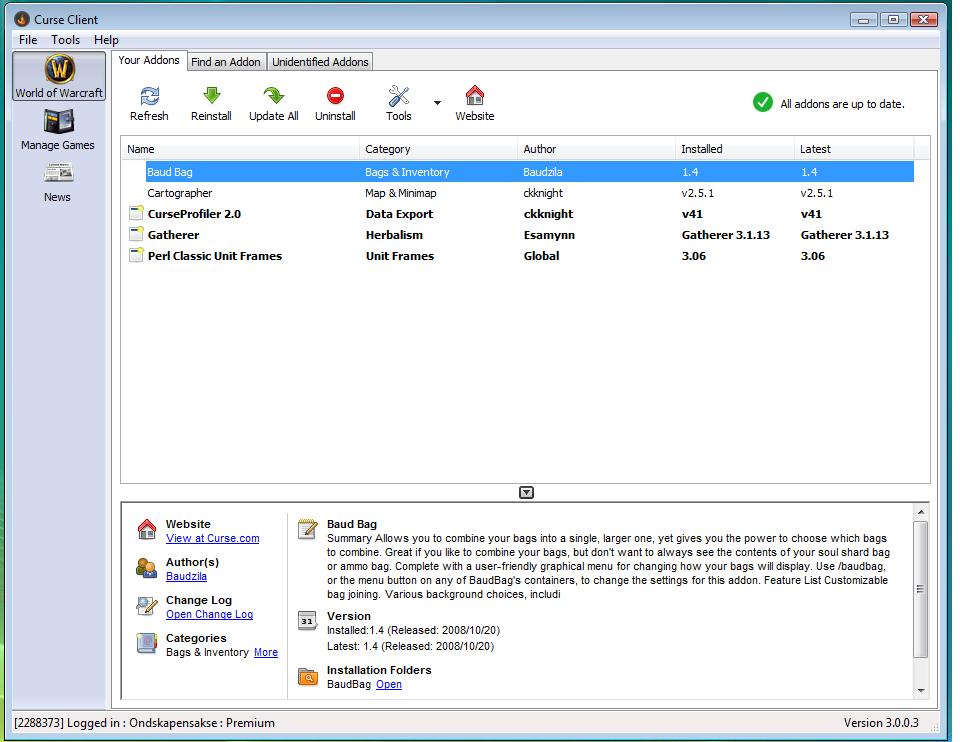Click the Change Log pencil icon
This screenshot has width=960, height=742.
point(147,606)
